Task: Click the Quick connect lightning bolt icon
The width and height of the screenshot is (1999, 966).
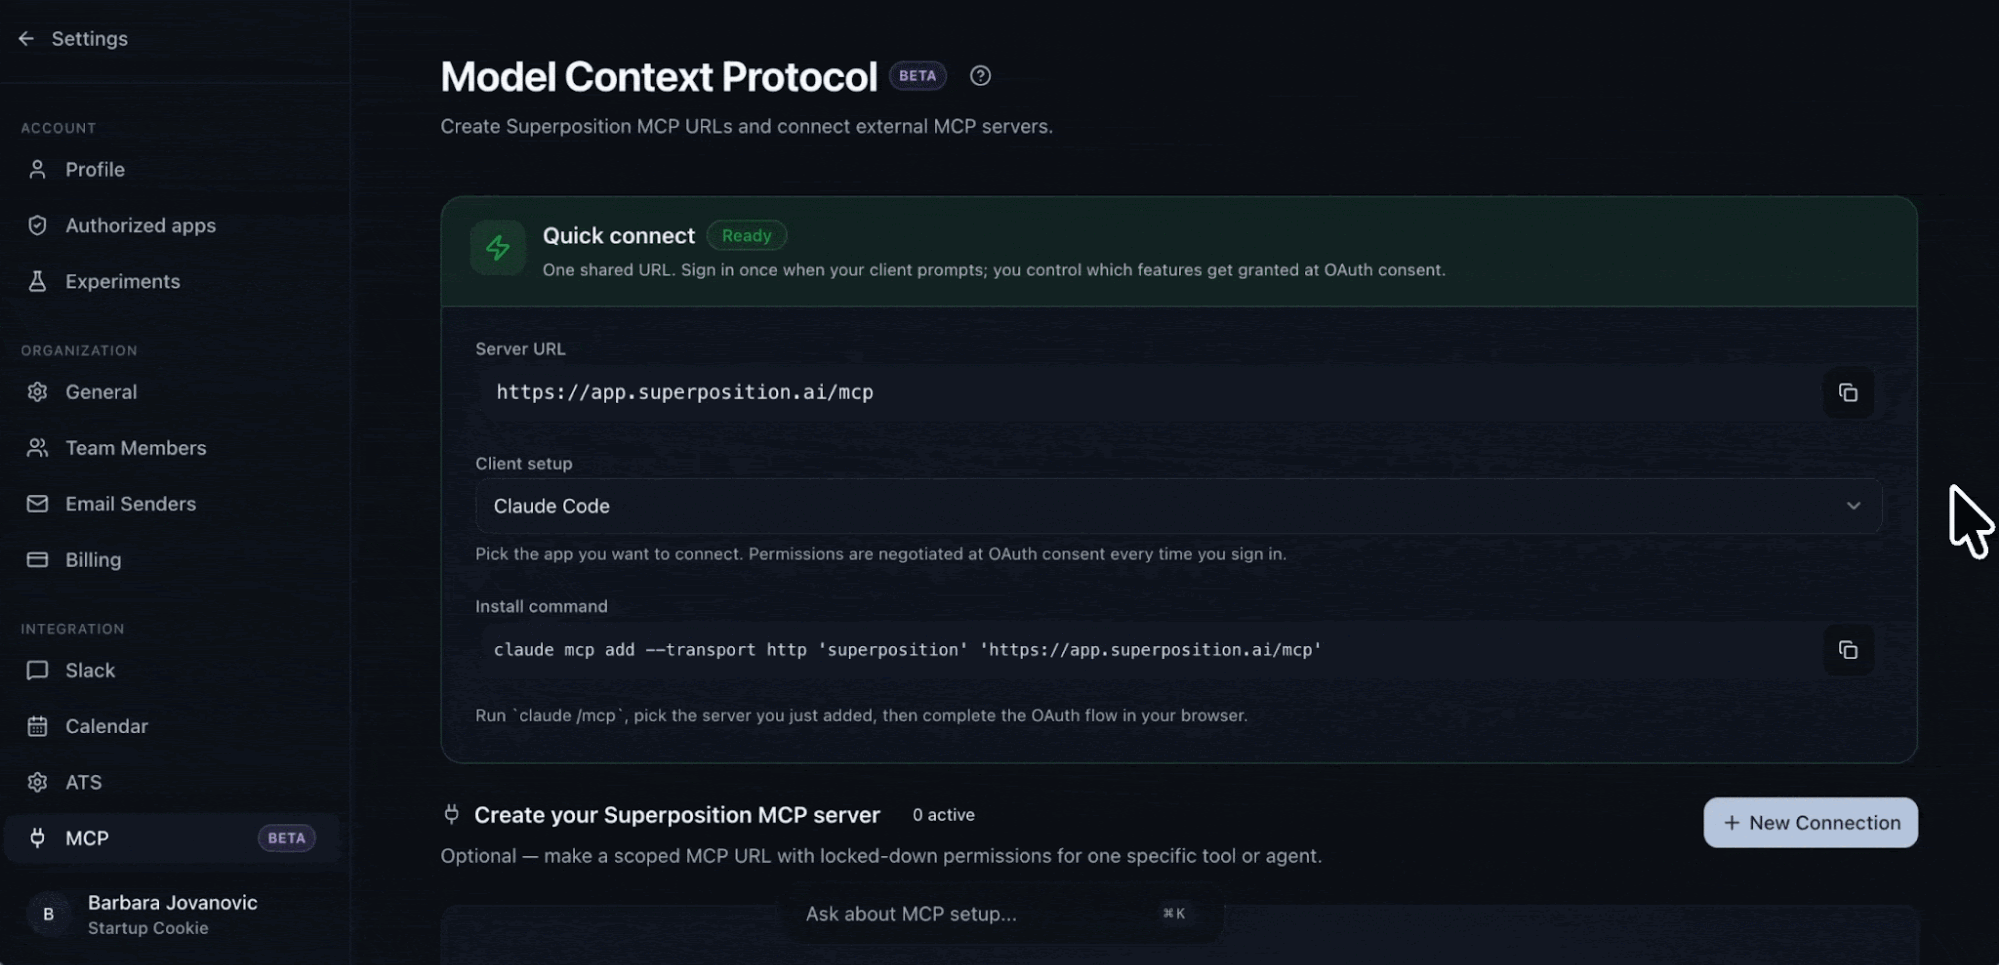Action: point(498,248)
